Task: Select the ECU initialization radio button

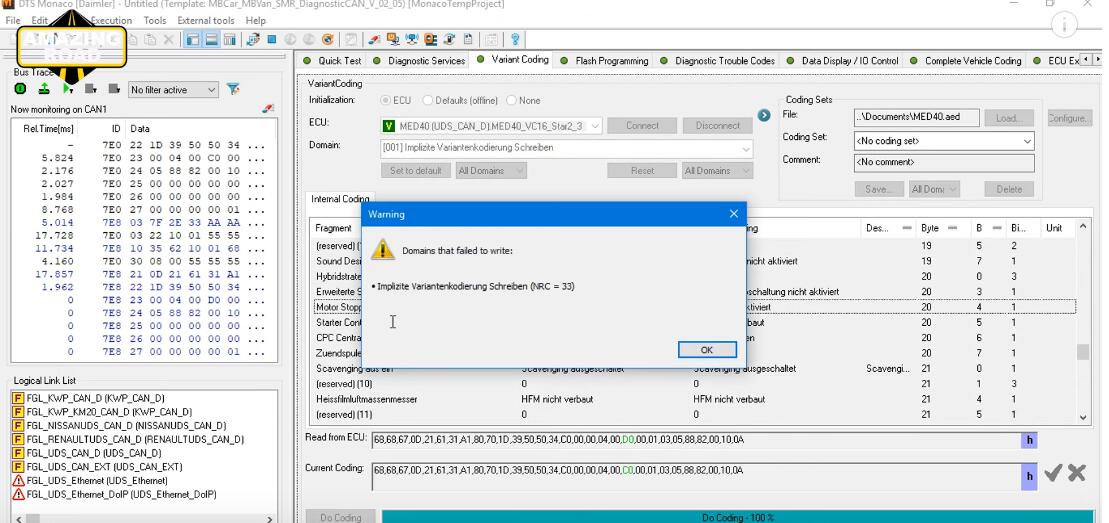Action: (x=385, y=100)
